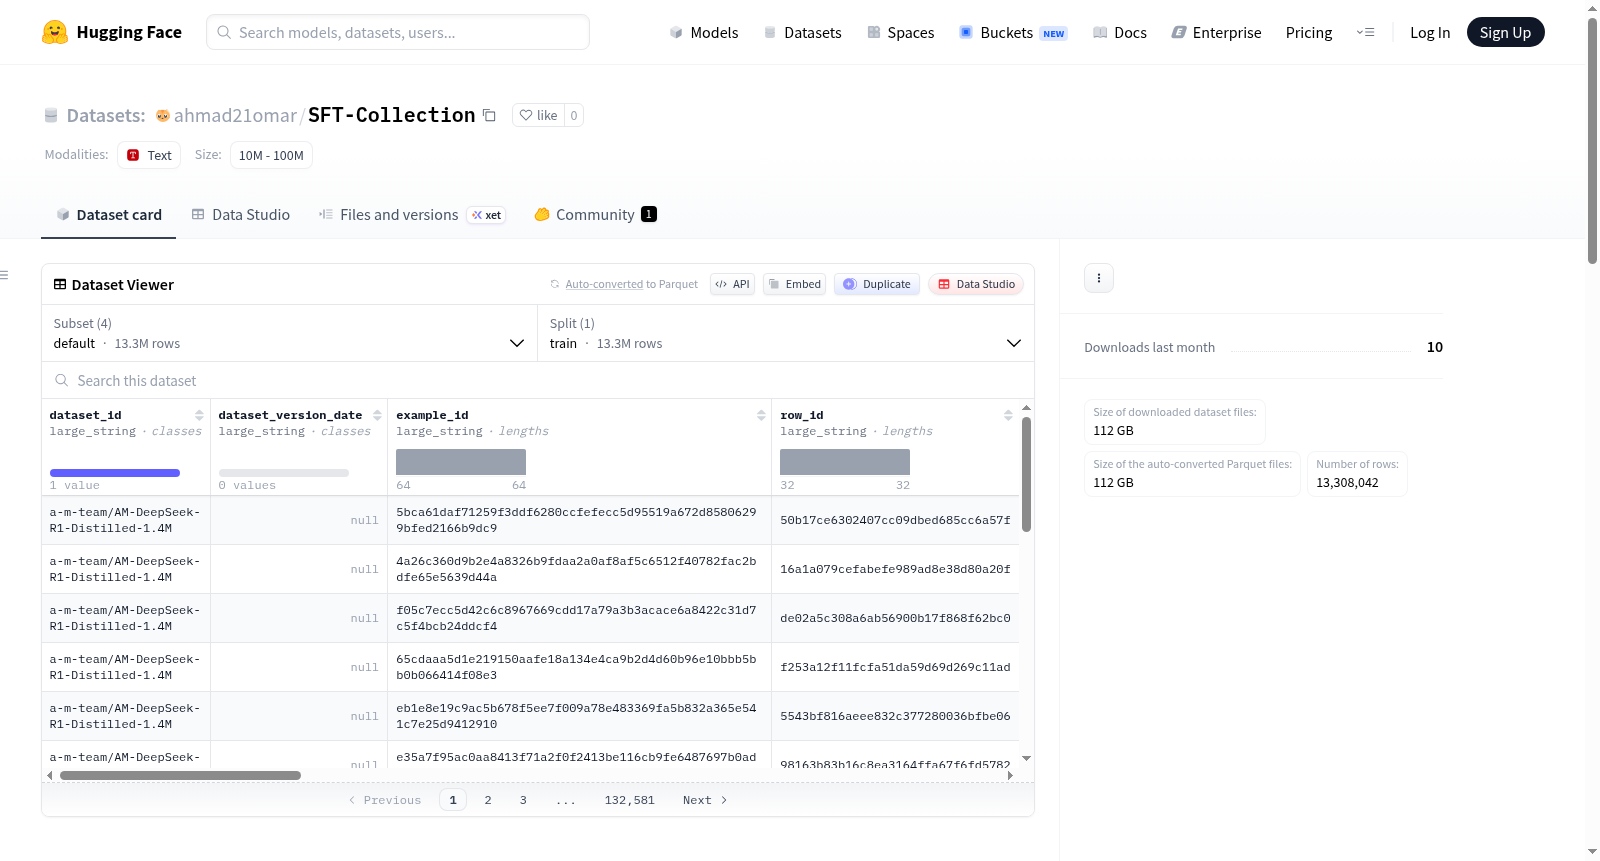The width and height of the screenshot is (1600, 861).
Task: Open the three-dot options menu in the sidebar
Action: pos(1099,278)
